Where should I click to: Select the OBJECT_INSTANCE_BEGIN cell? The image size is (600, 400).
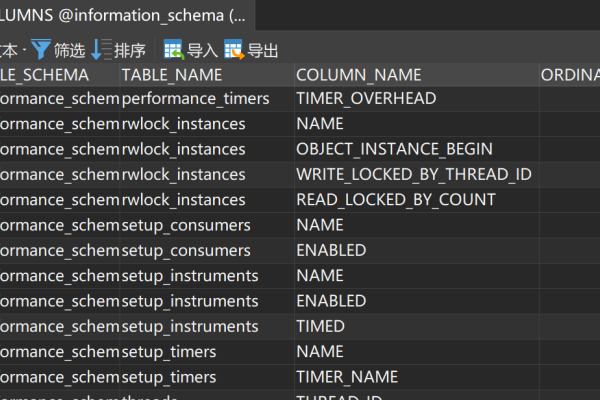tap(394, 149)
